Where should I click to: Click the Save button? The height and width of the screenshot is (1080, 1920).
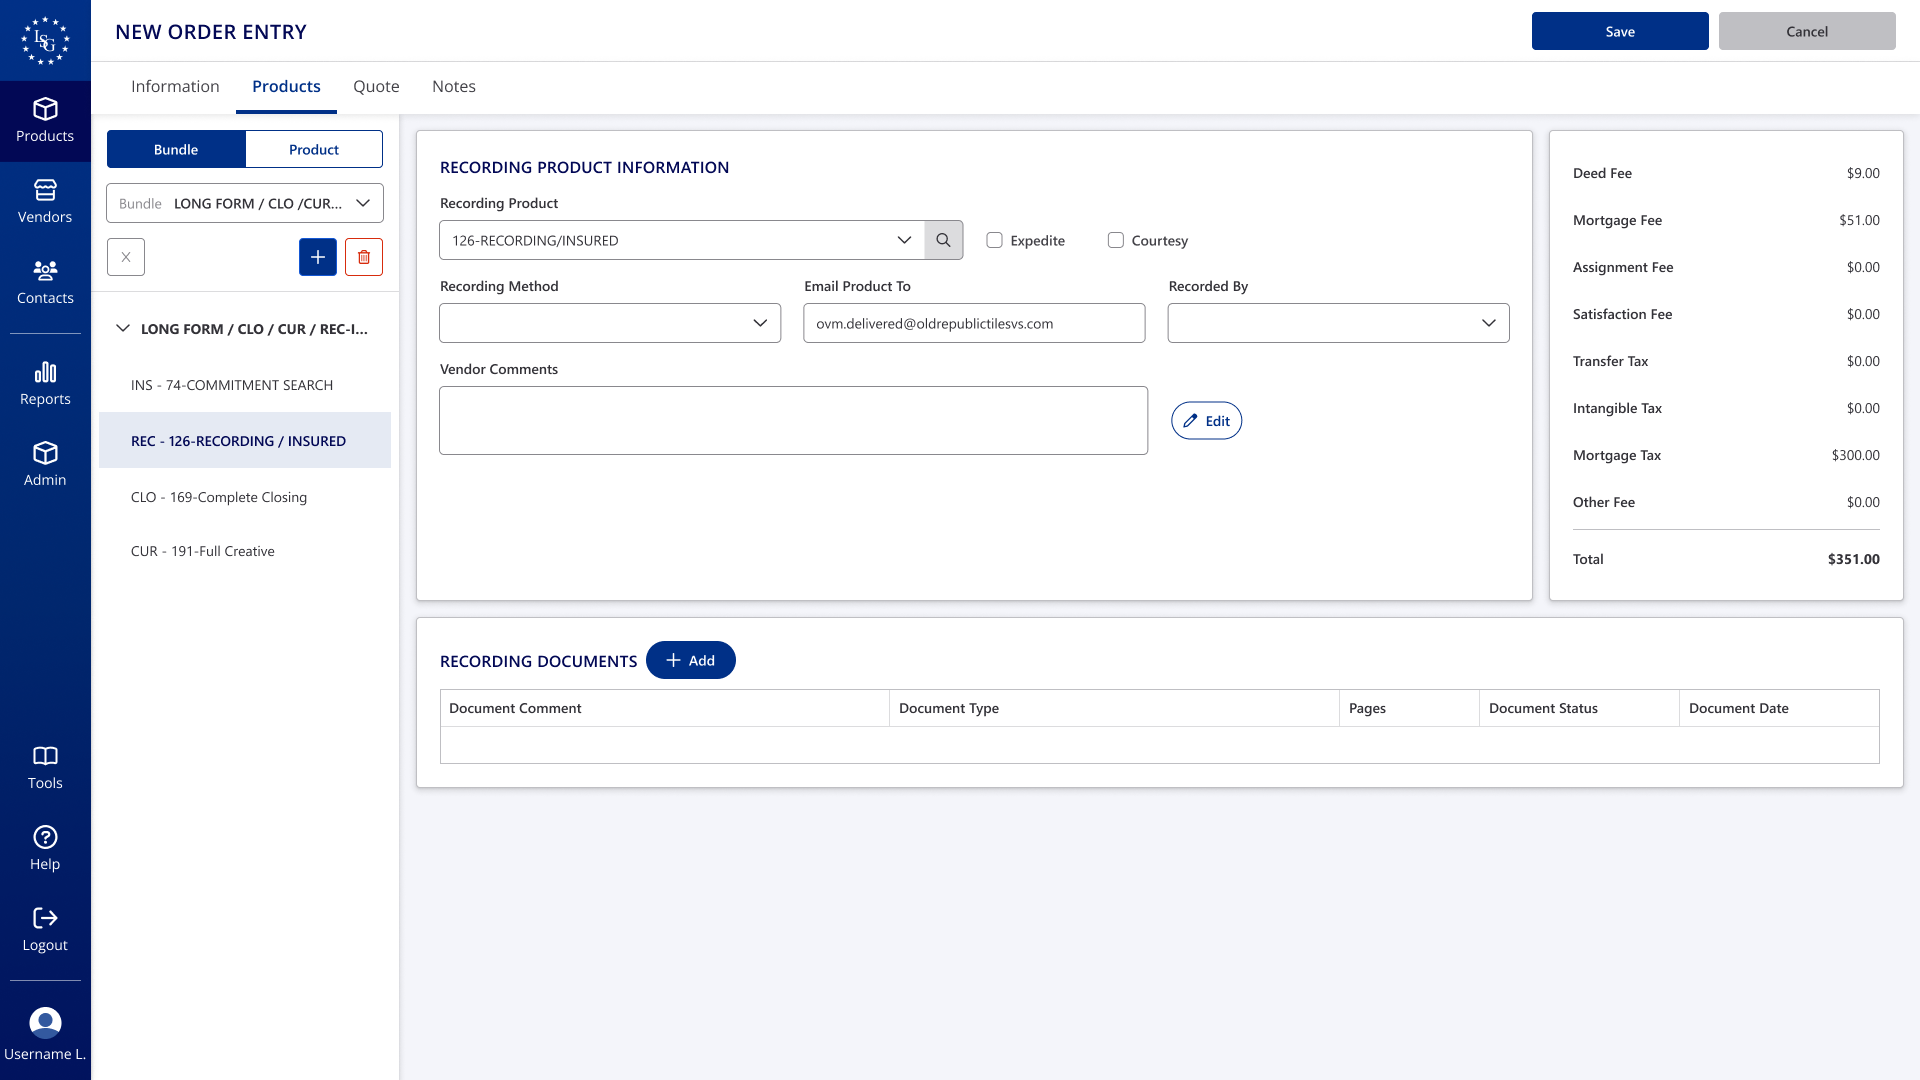[1619, 31]
